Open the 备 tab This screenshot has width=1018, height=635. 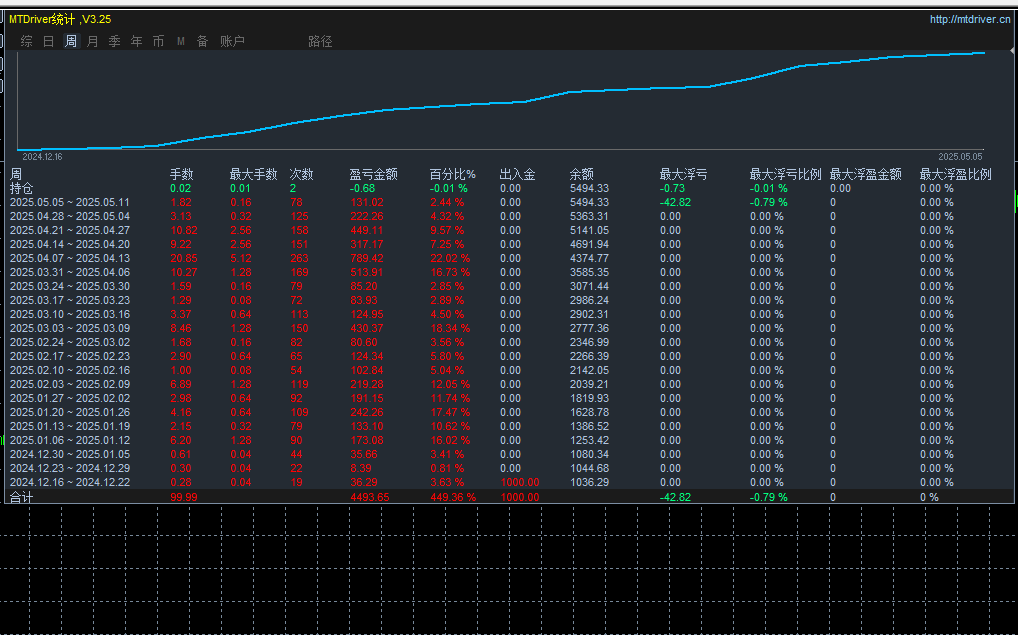click(203, 41)
